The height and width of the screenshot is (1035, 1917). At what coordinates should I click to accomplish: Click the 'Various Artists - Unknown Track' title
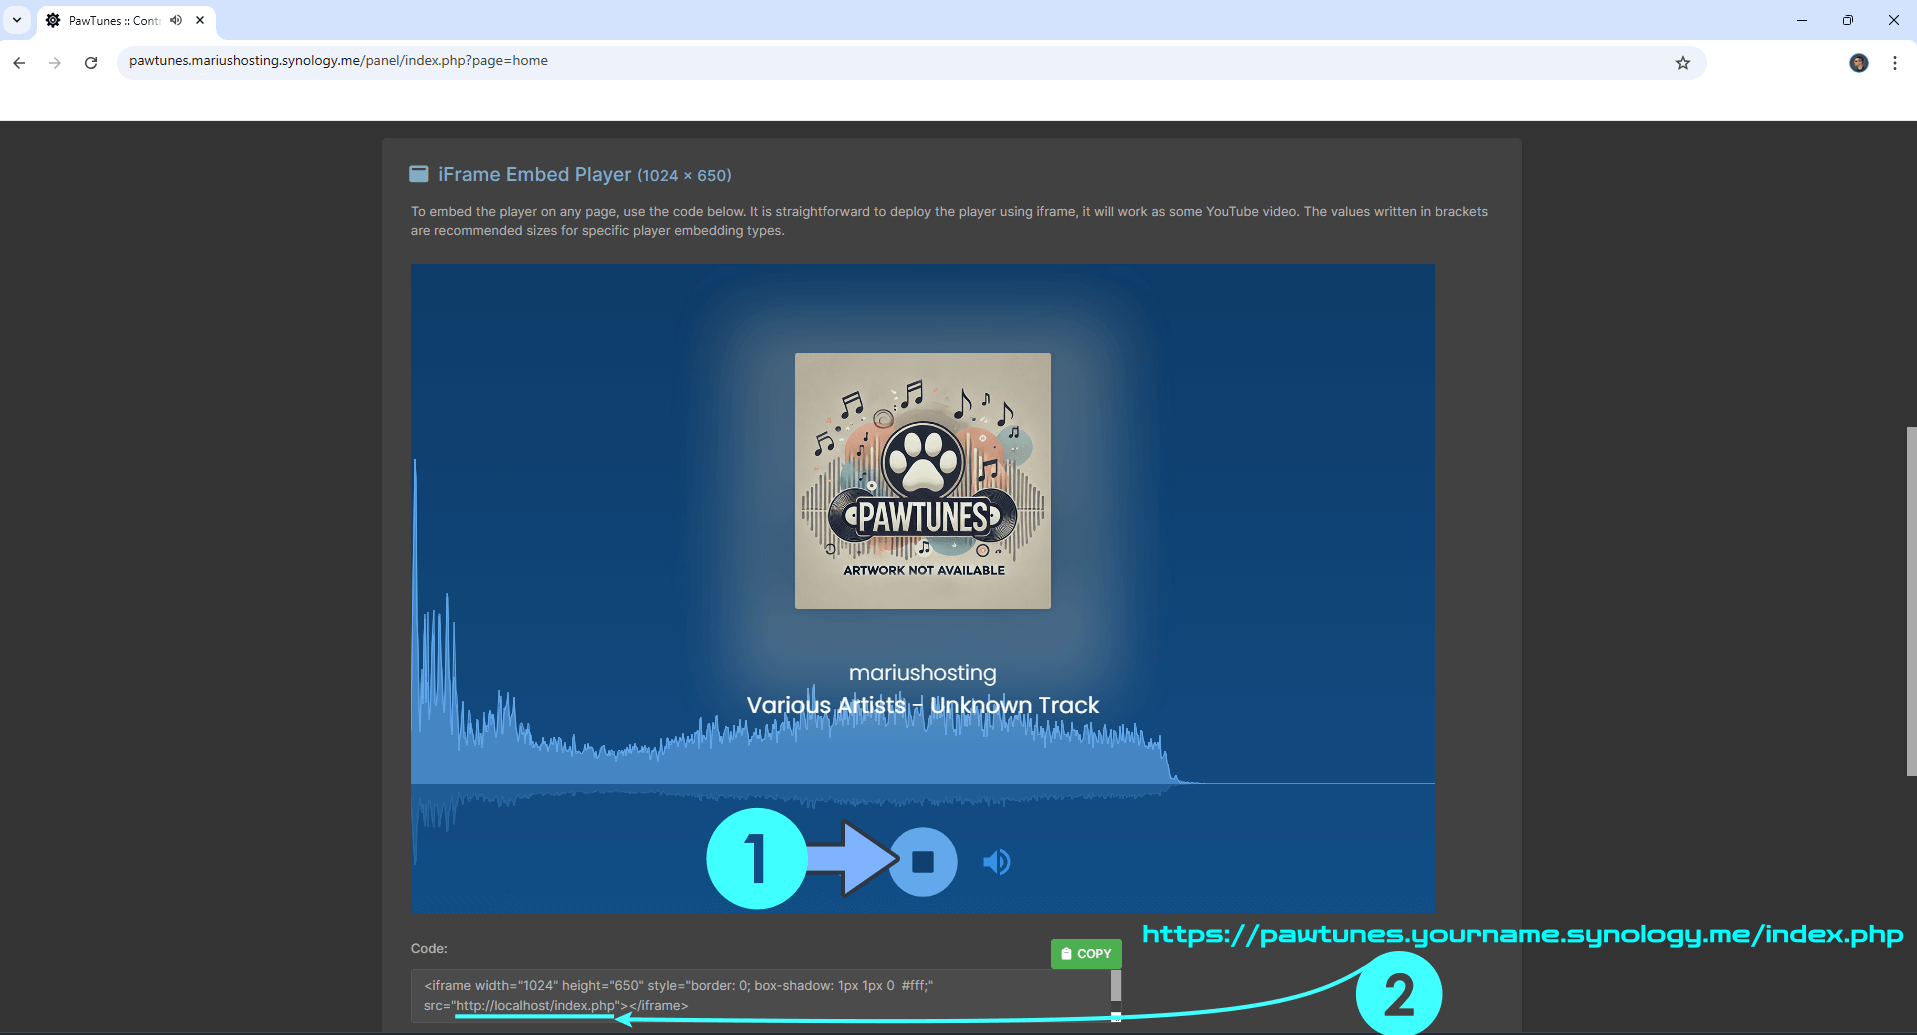point(923,705)
